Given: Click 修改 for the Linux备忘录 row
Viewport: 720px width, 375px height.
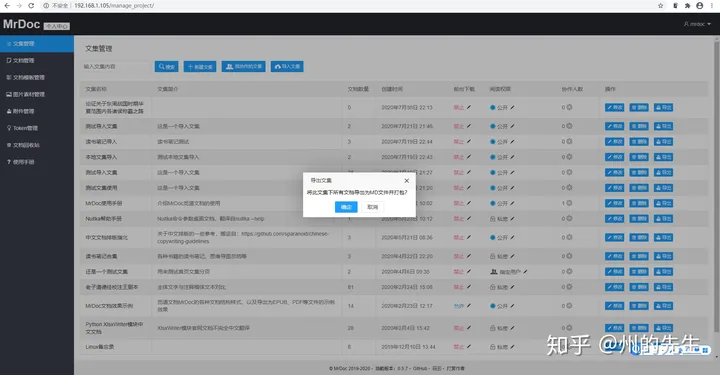Looking at the screenshot, I should (614, 347).
